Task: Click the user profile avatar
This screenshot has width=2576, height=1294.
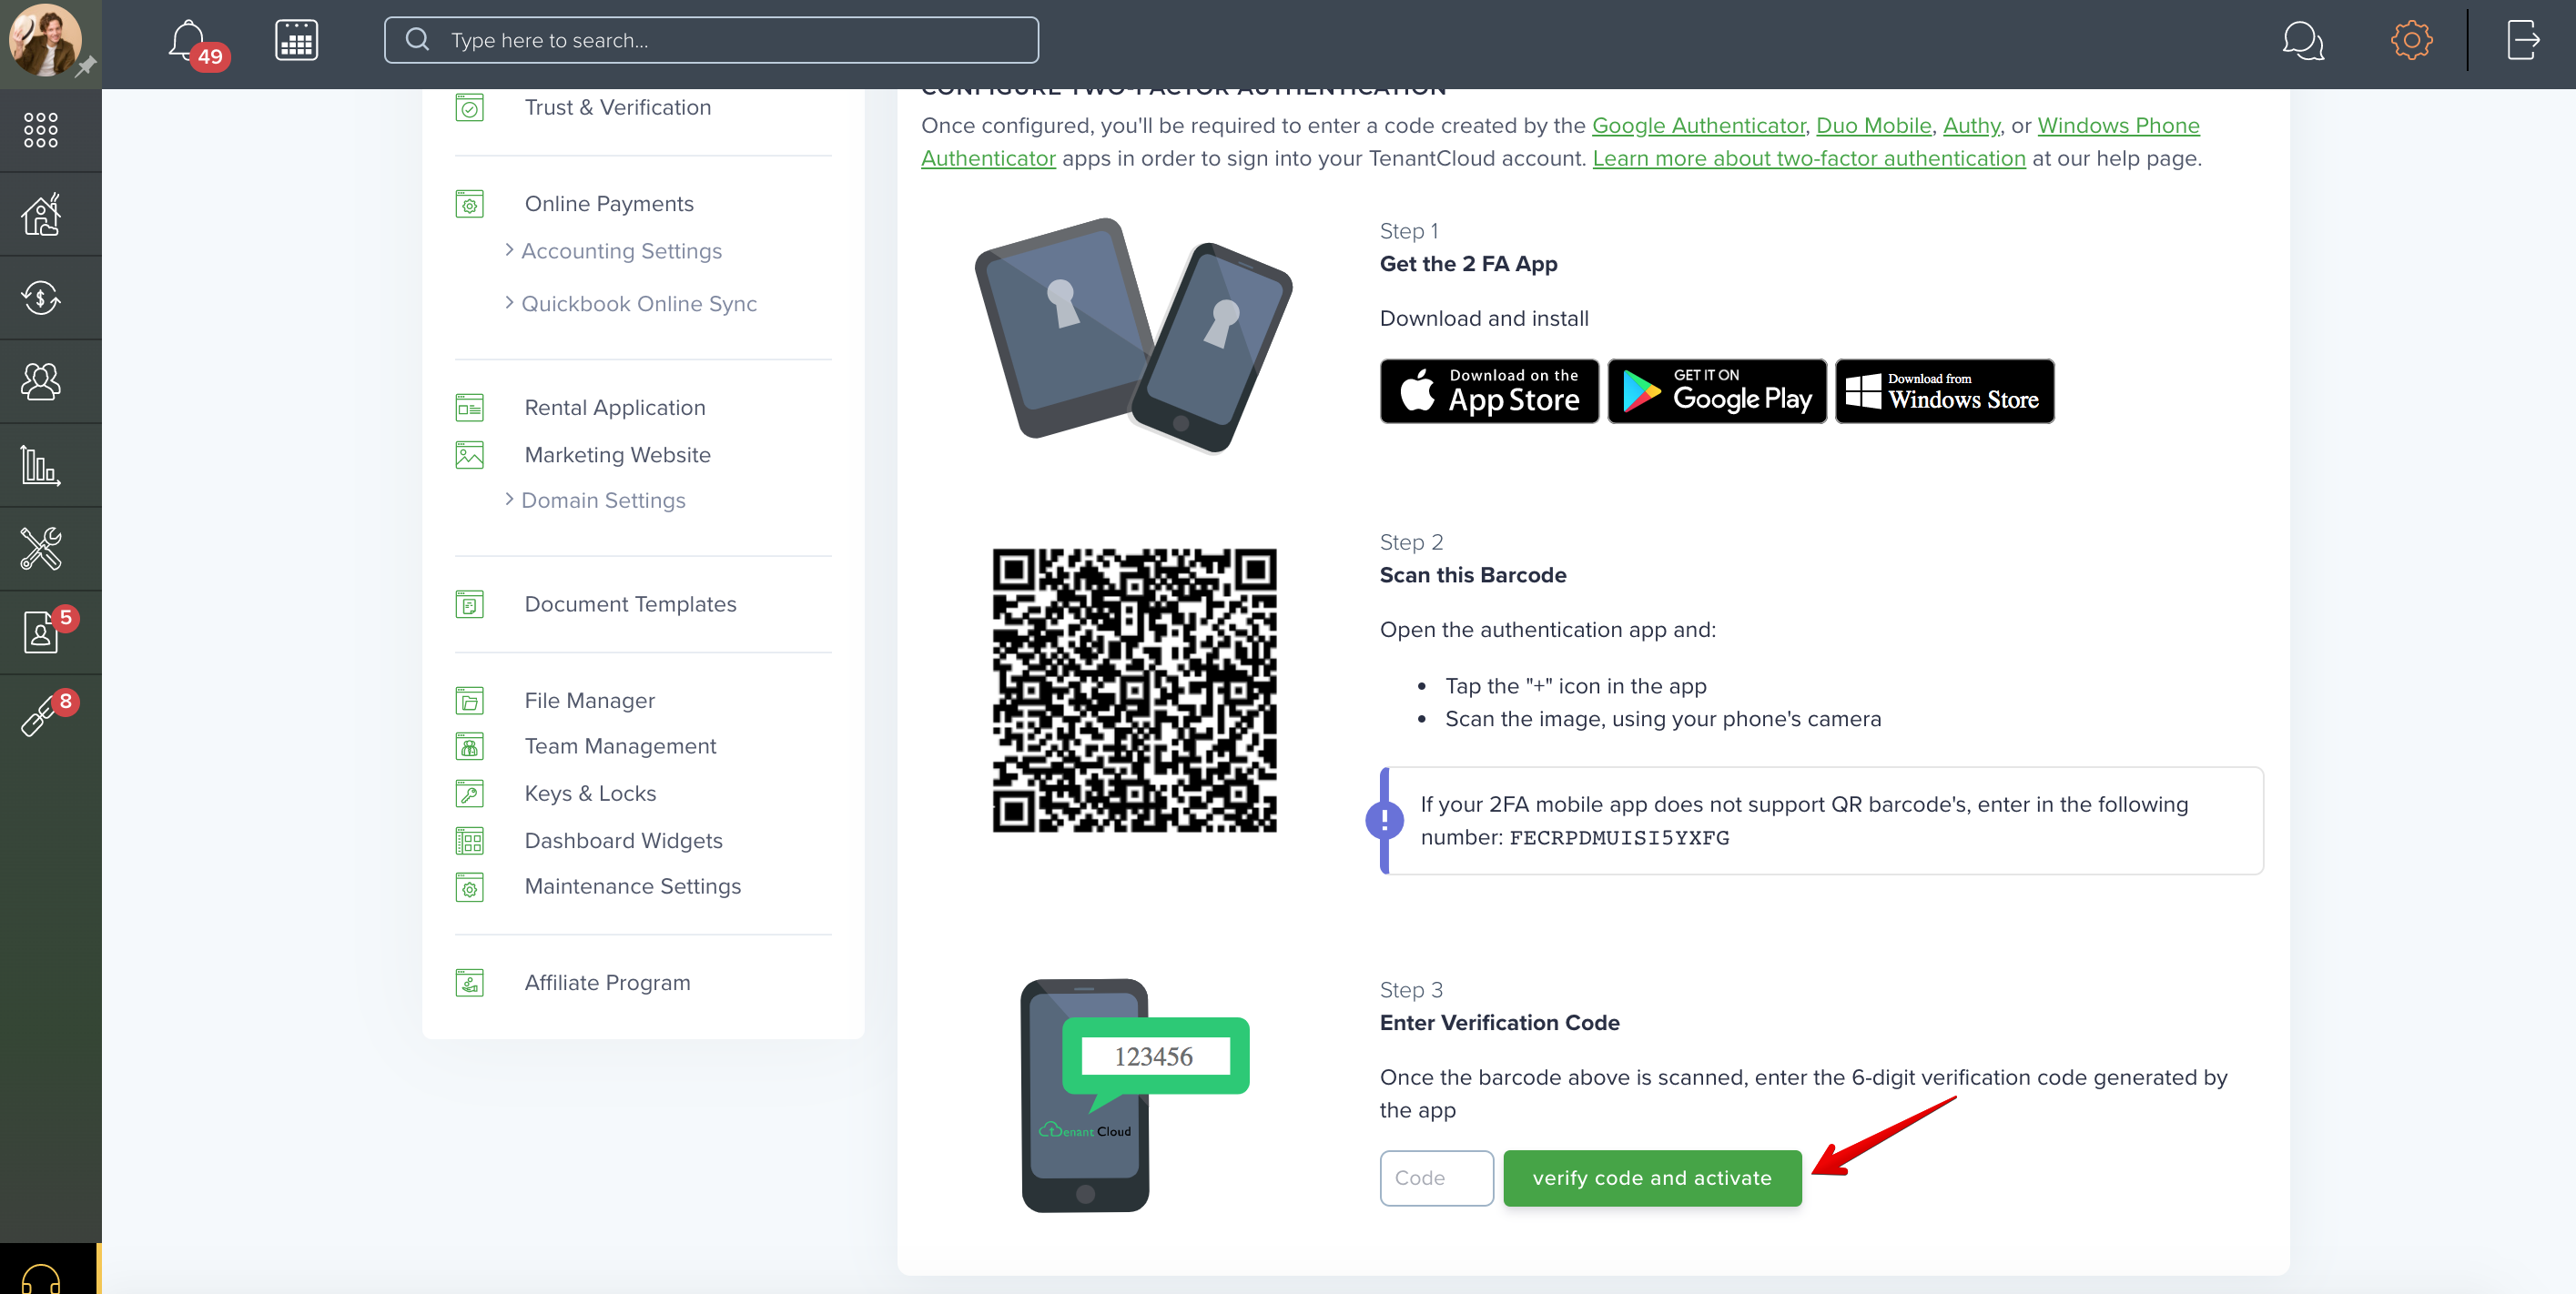Action: [45, 40]
